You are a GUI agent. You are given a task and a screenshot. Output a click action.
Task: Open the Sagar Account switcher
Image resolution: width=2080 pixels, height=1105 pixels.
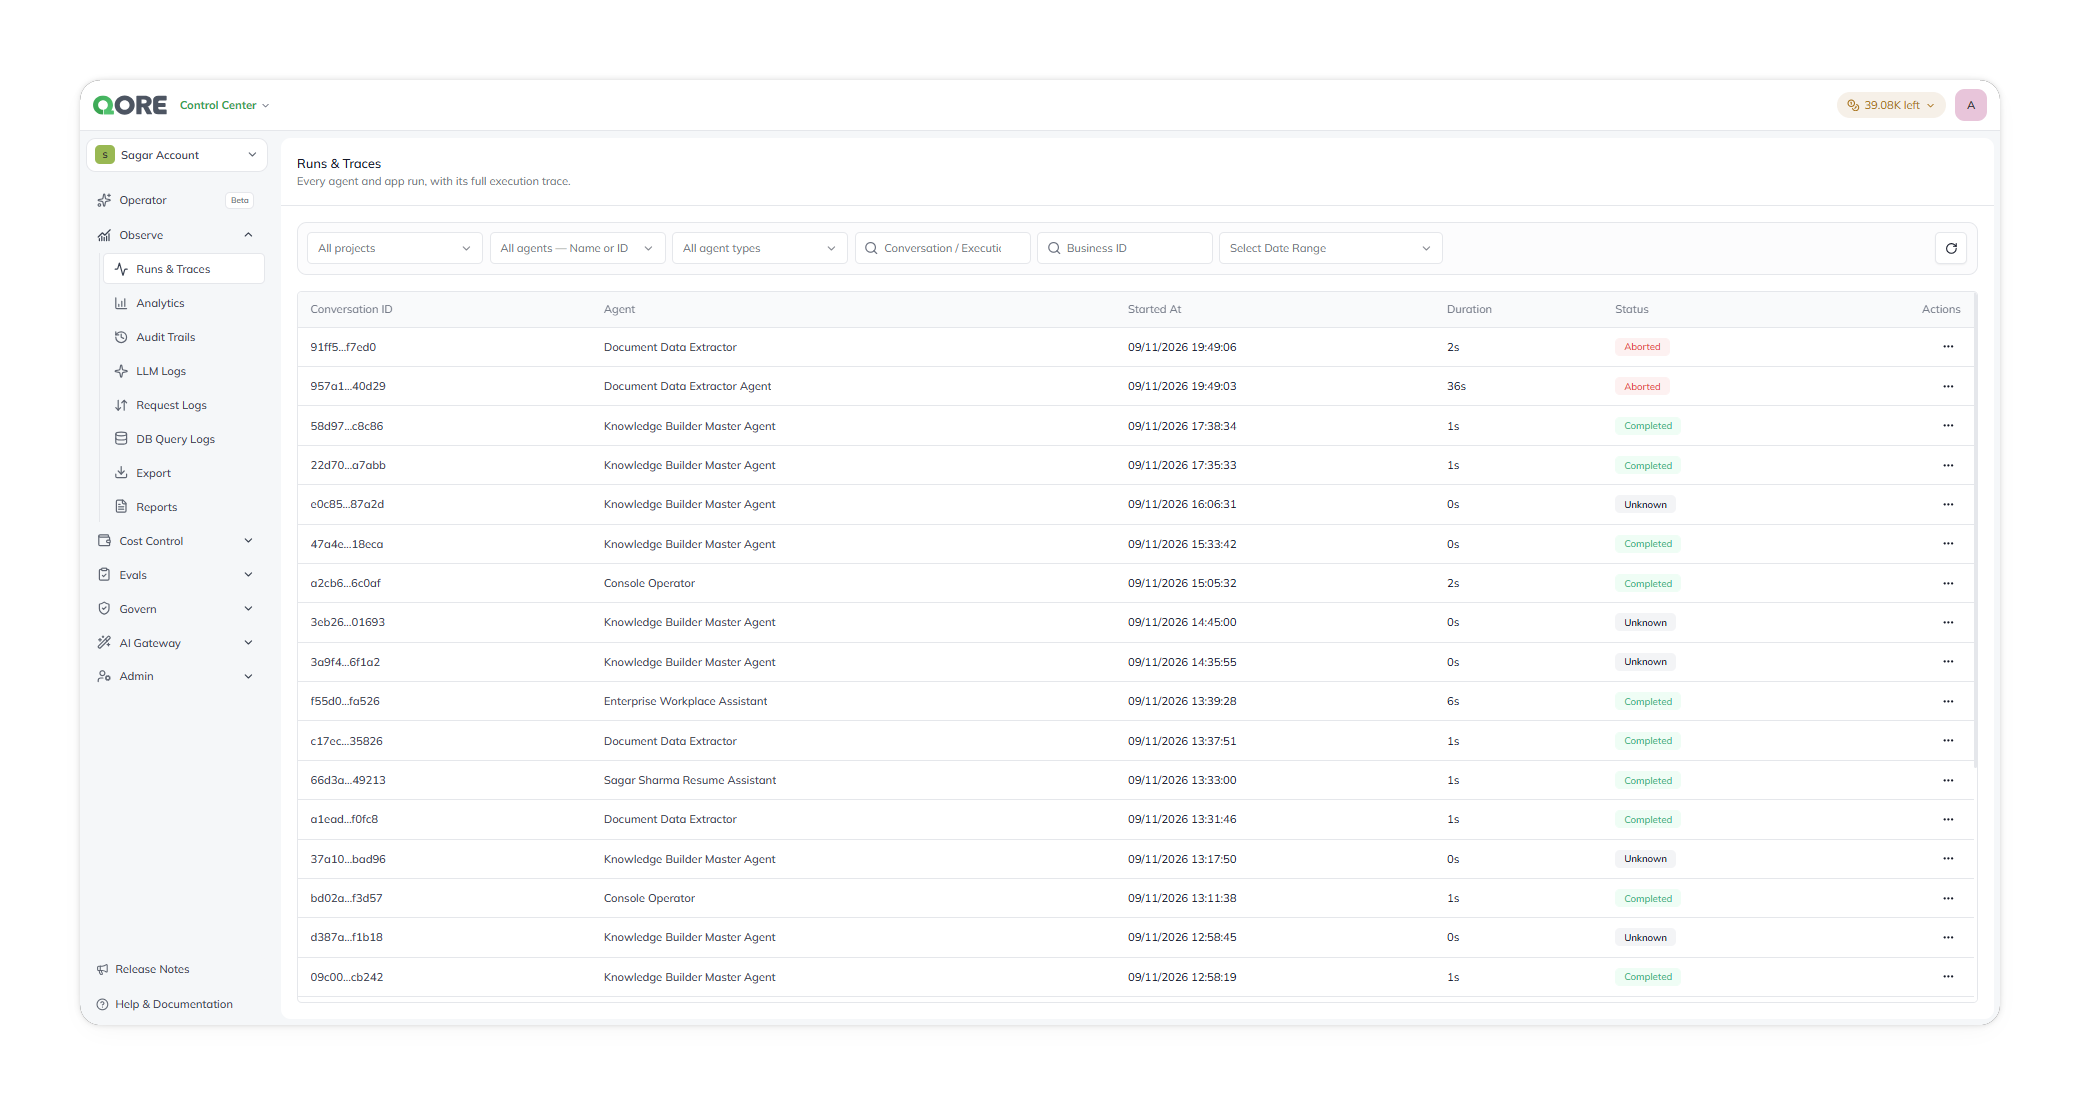[x=177, y=155]
